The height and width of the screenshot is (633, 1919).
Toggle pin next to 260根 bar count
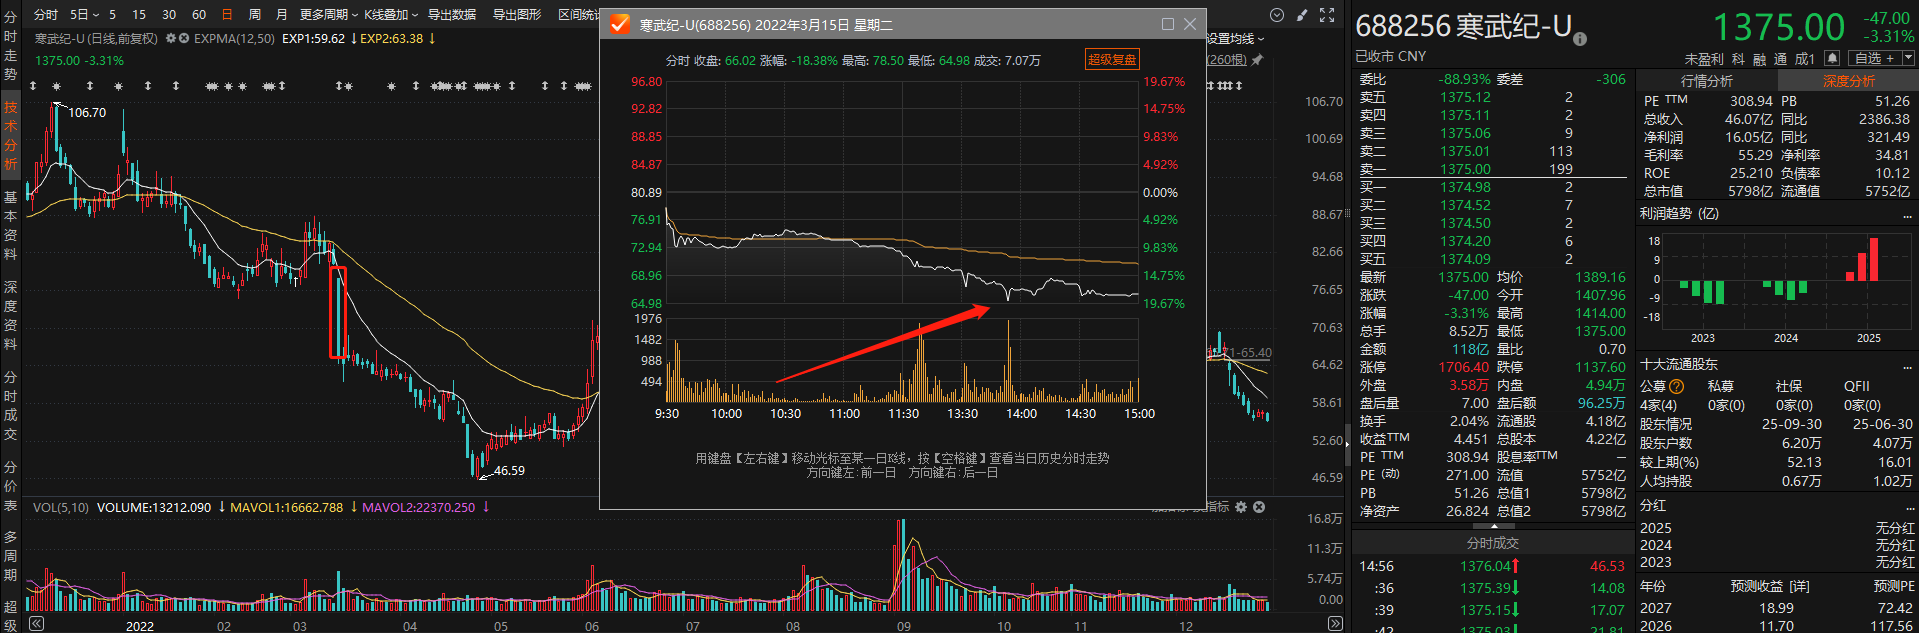(1257, 60)
